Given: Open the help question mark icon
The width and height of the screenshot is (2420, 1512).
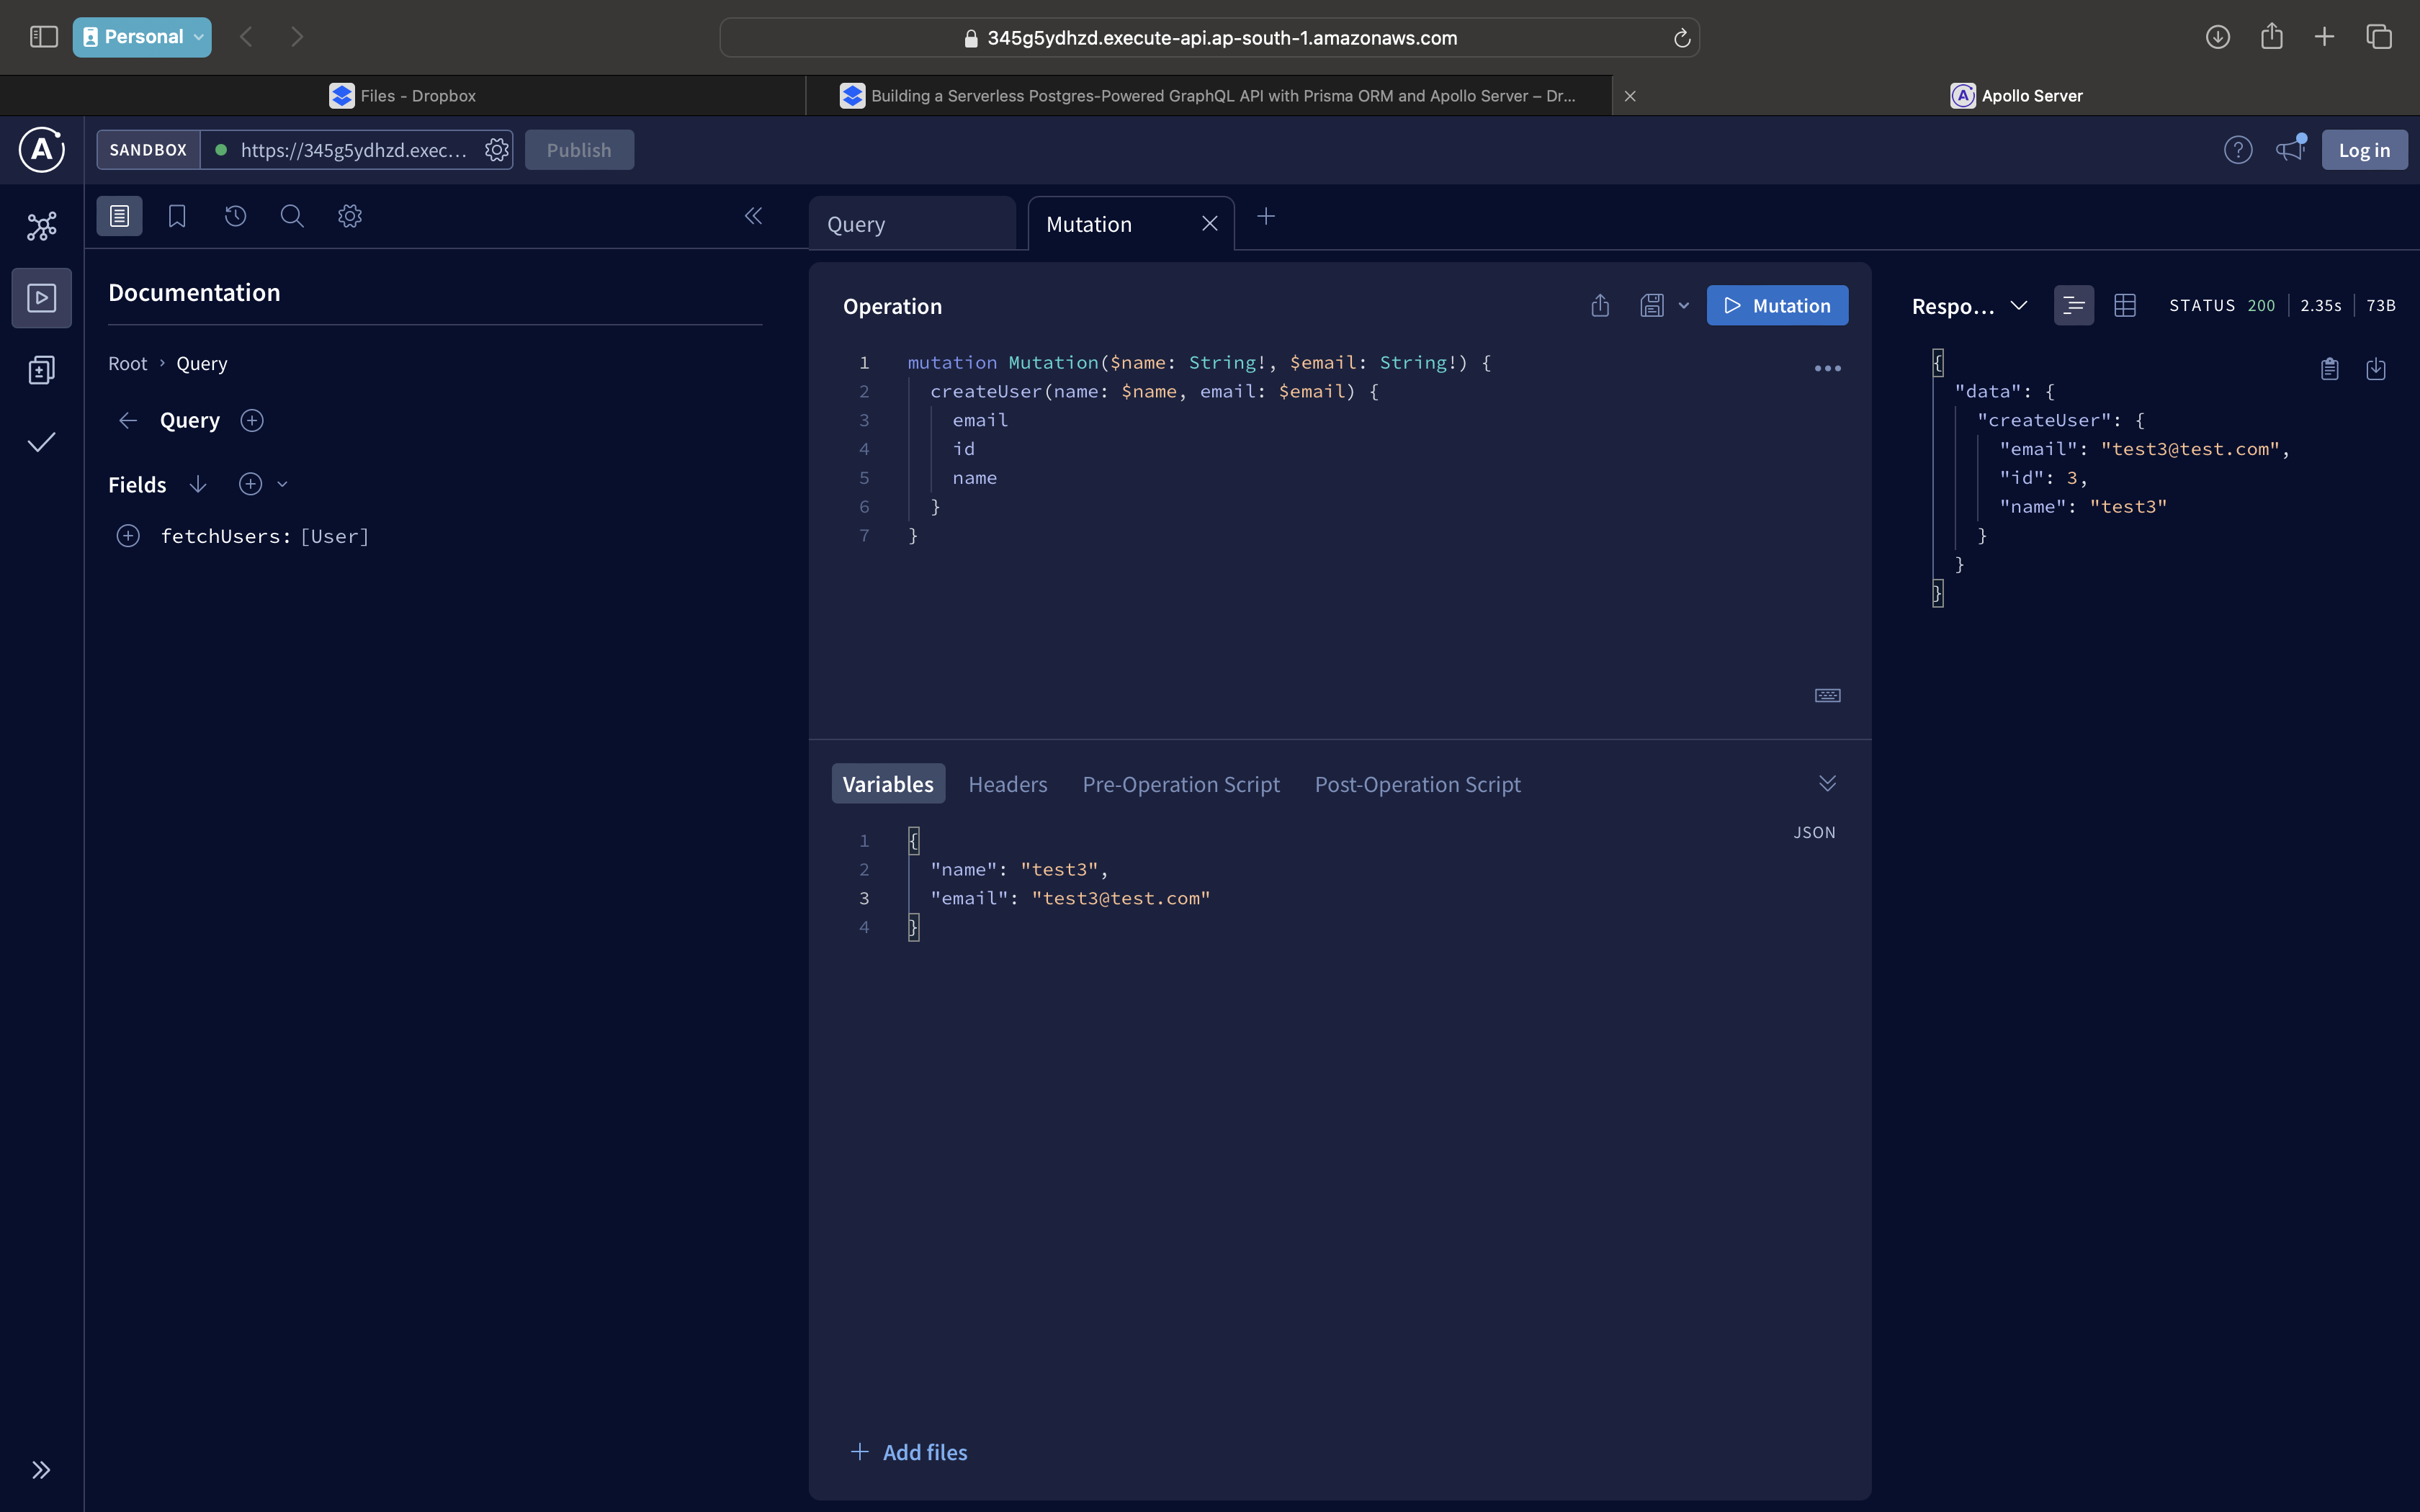Looking at the screenshot, I should tap(2238, 150).
